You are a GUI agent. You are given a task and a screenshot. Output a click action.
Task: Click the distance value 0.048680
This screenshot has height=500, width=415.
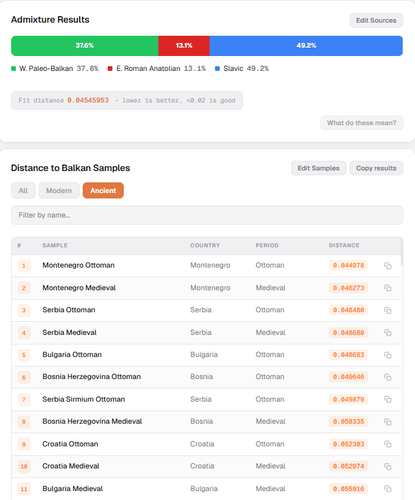coord(348,333)
